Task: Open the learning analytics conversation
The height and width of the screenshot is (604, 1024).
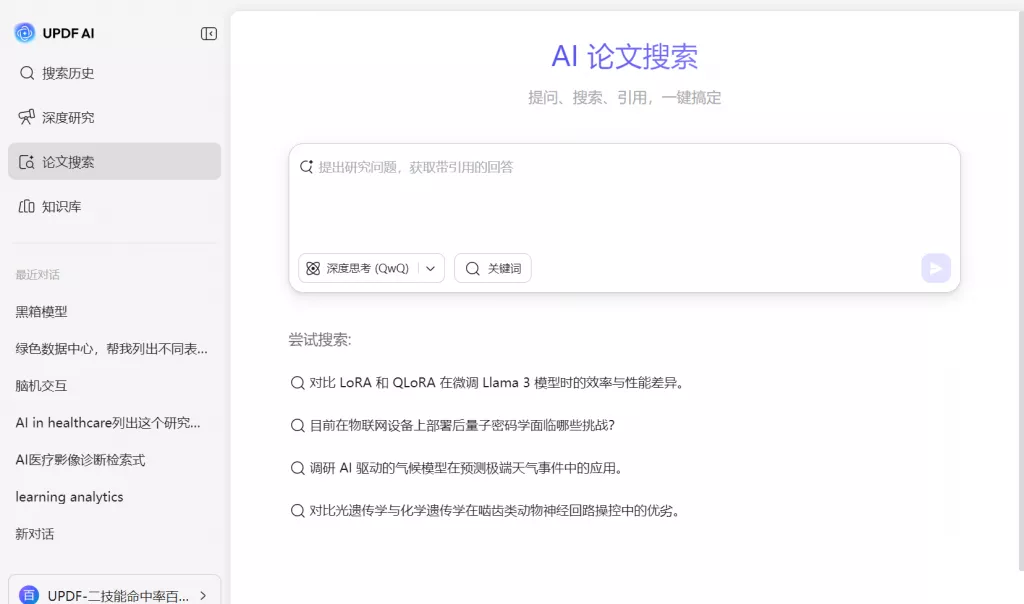Action: (69, 497)
